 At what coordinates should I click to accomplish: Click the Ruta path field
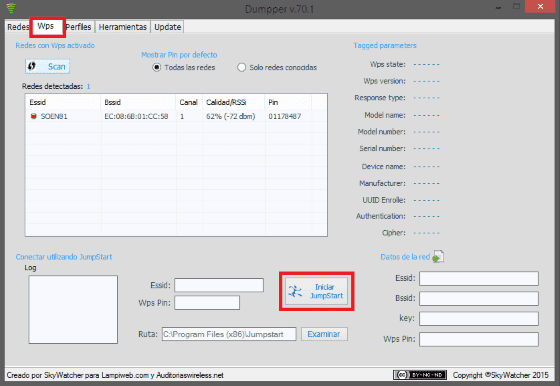229,334
